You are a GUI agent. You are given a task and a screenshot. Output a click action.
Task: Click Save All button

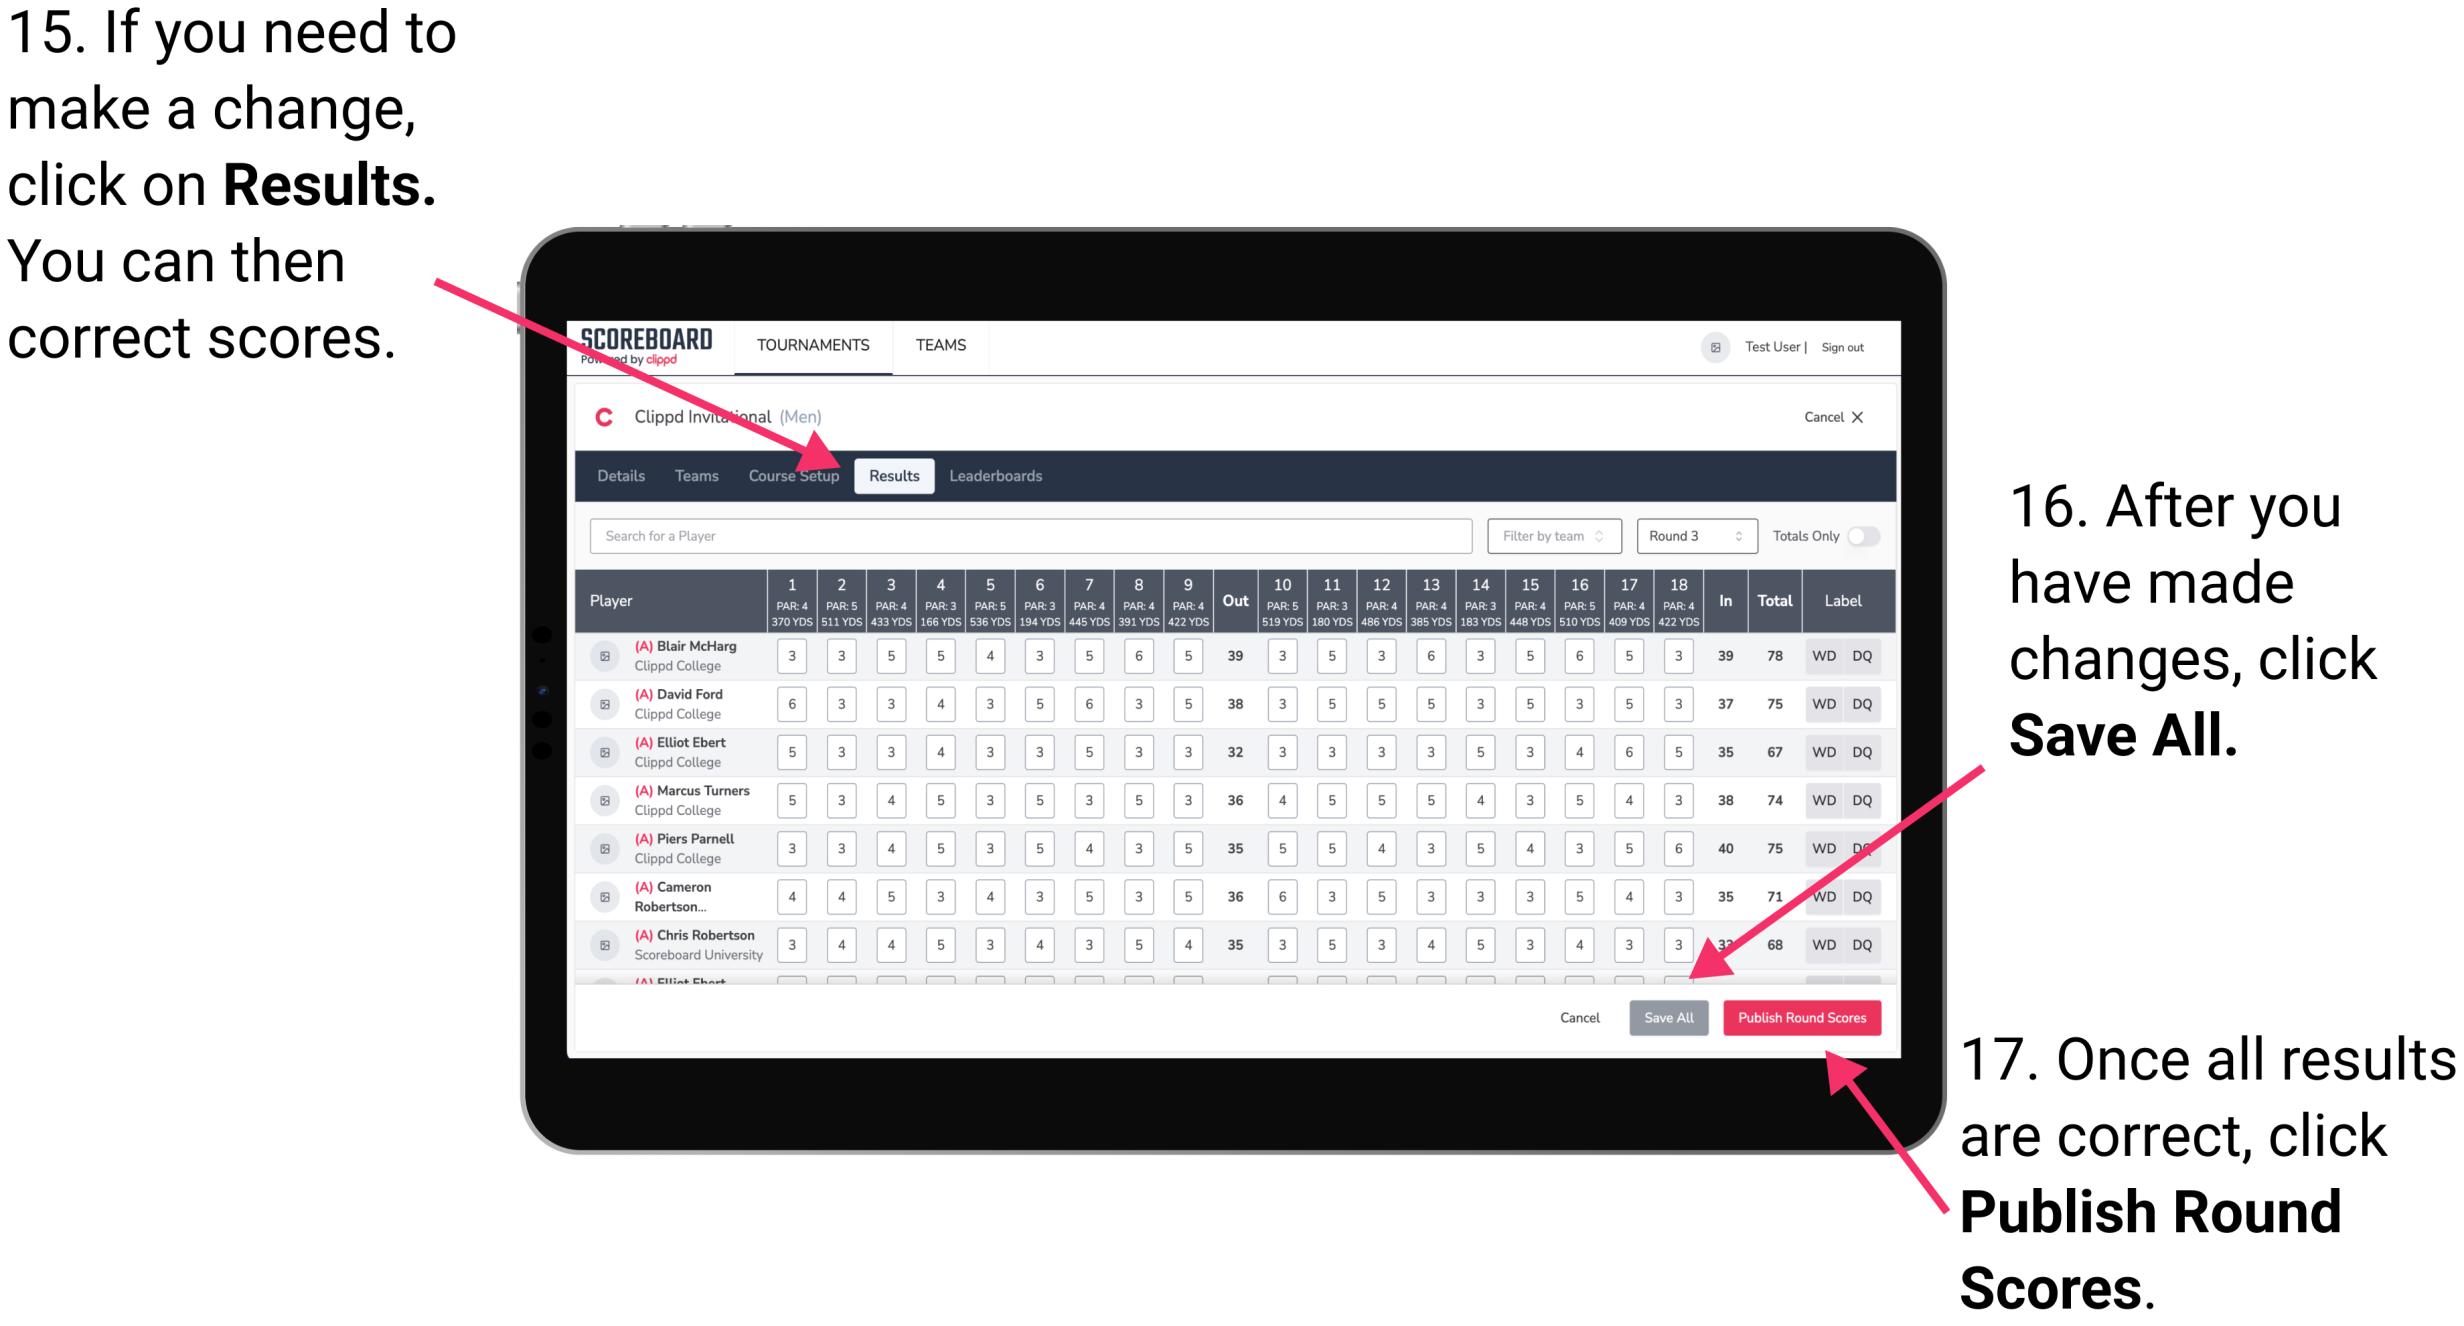pyautogui.click(x=1666, y=1017)
